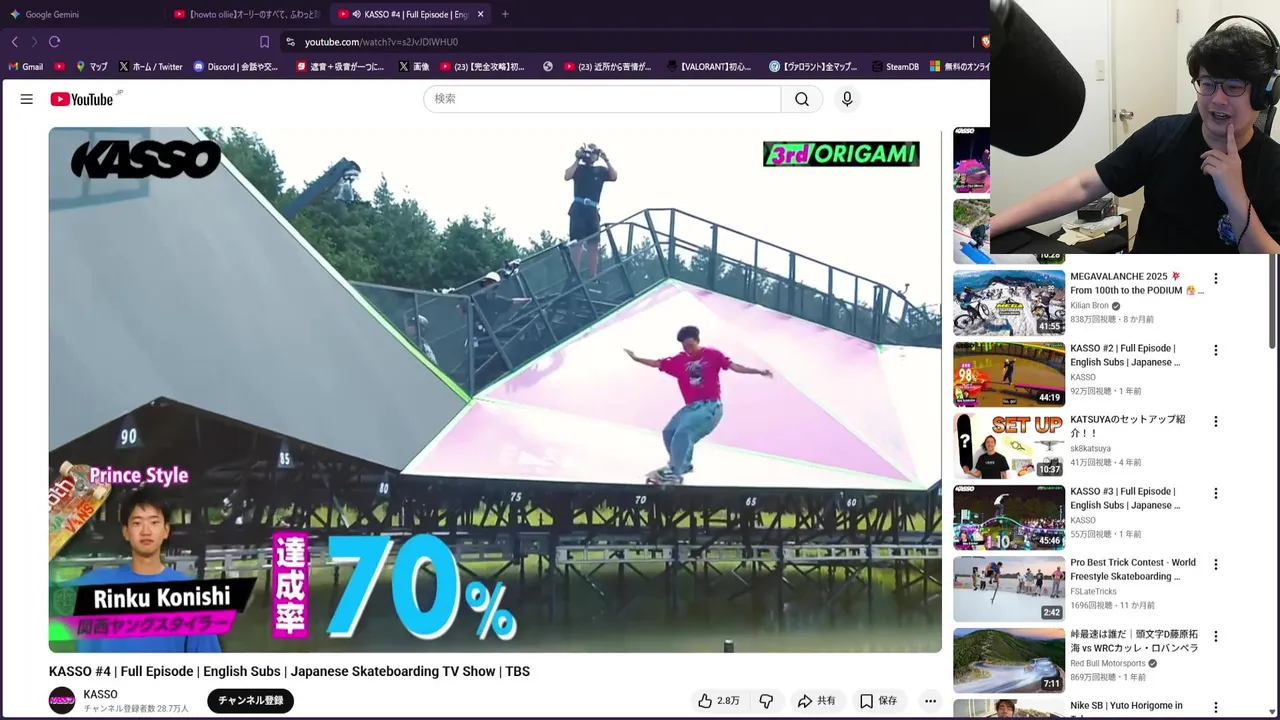Screen dimensions: 1280x720
Task: Bookmark this page with the bookmark icon
Action: [x=264, y=42]
